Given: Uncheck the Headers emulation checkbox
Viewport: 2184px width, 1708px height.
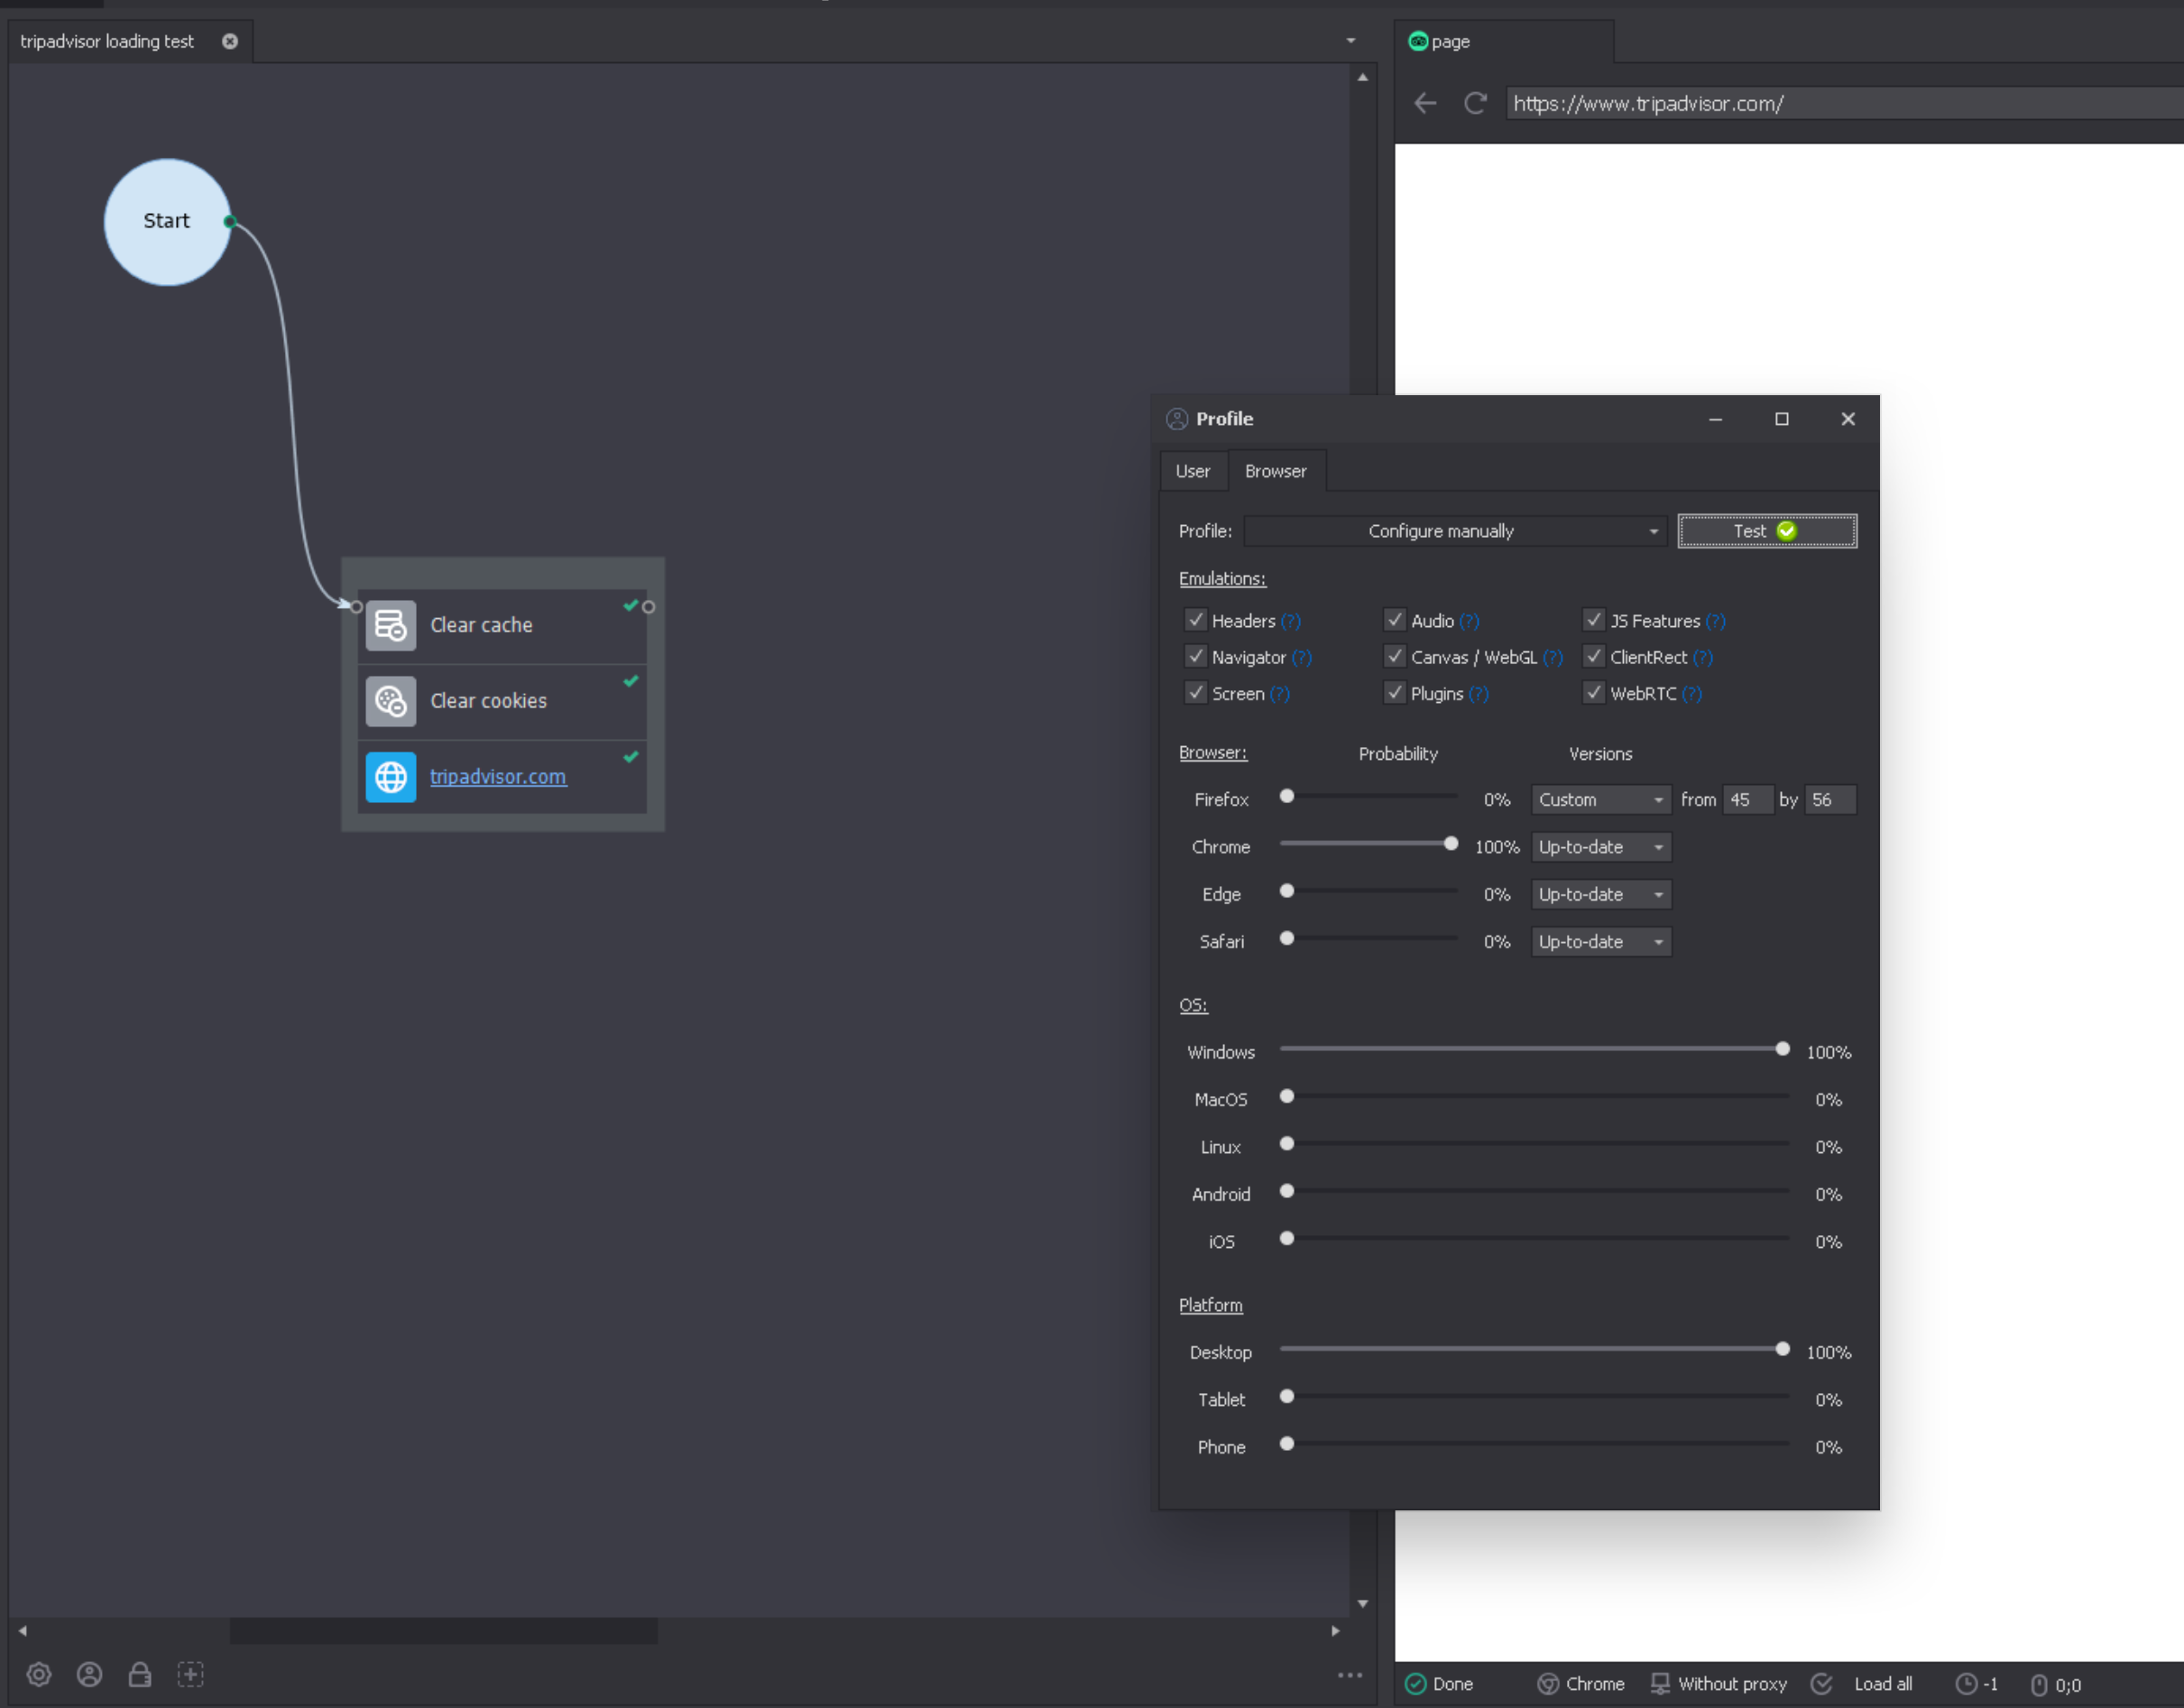Looking at the screenshot, I should pyautogui.click(x=1196, y=620).
